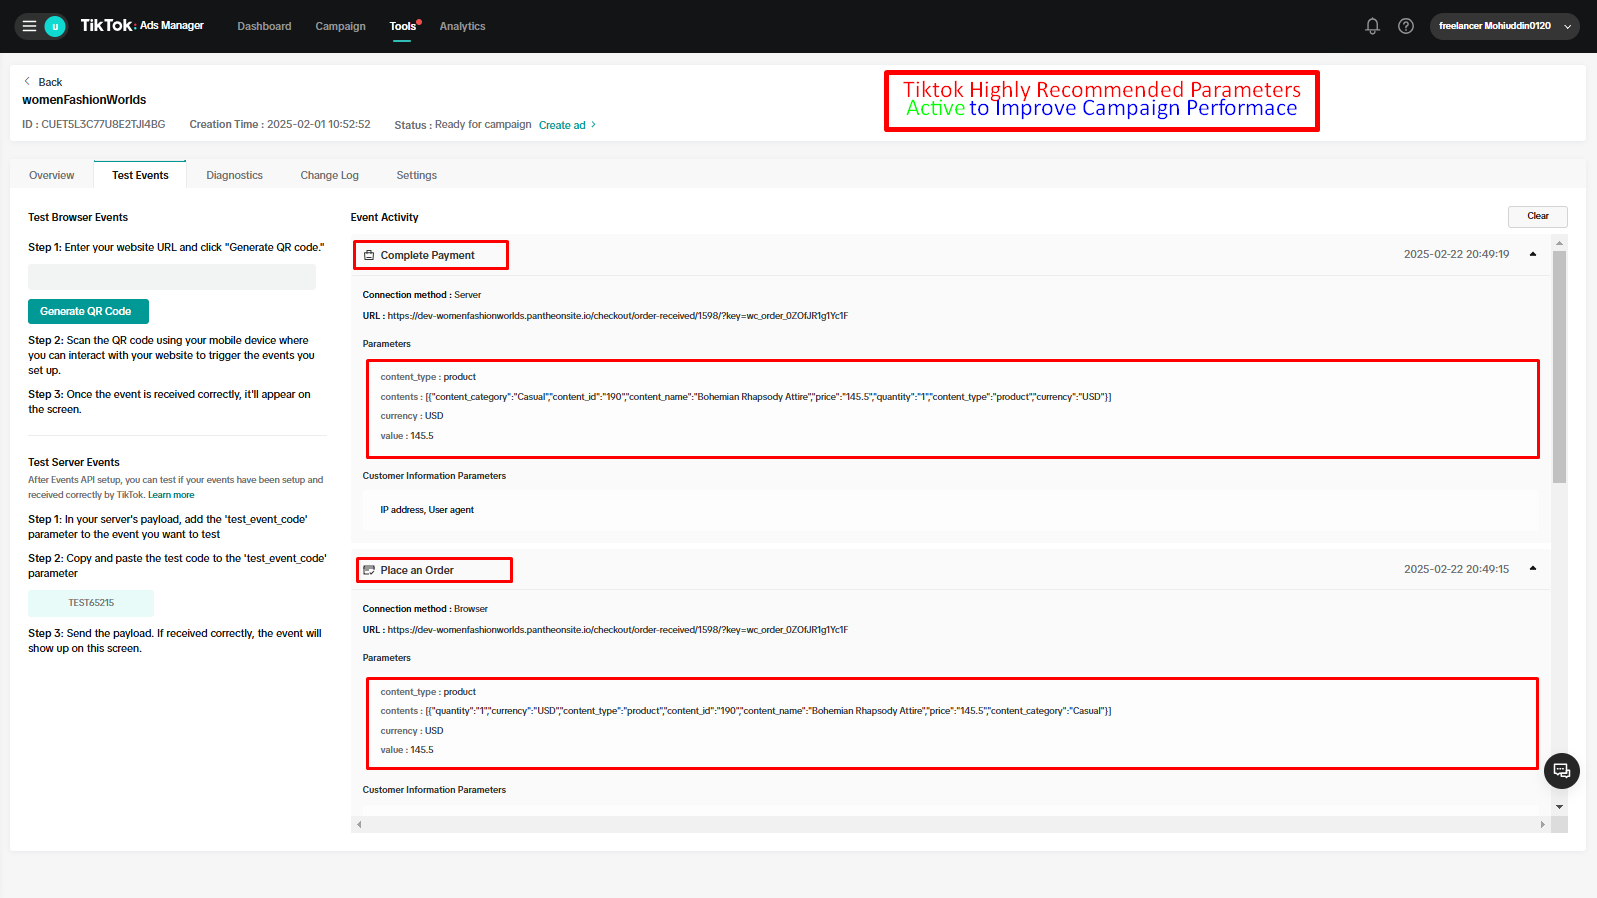Open the help question mark icon
1597x898 pixels.
pyautogui.click(x=1405, y=26)
